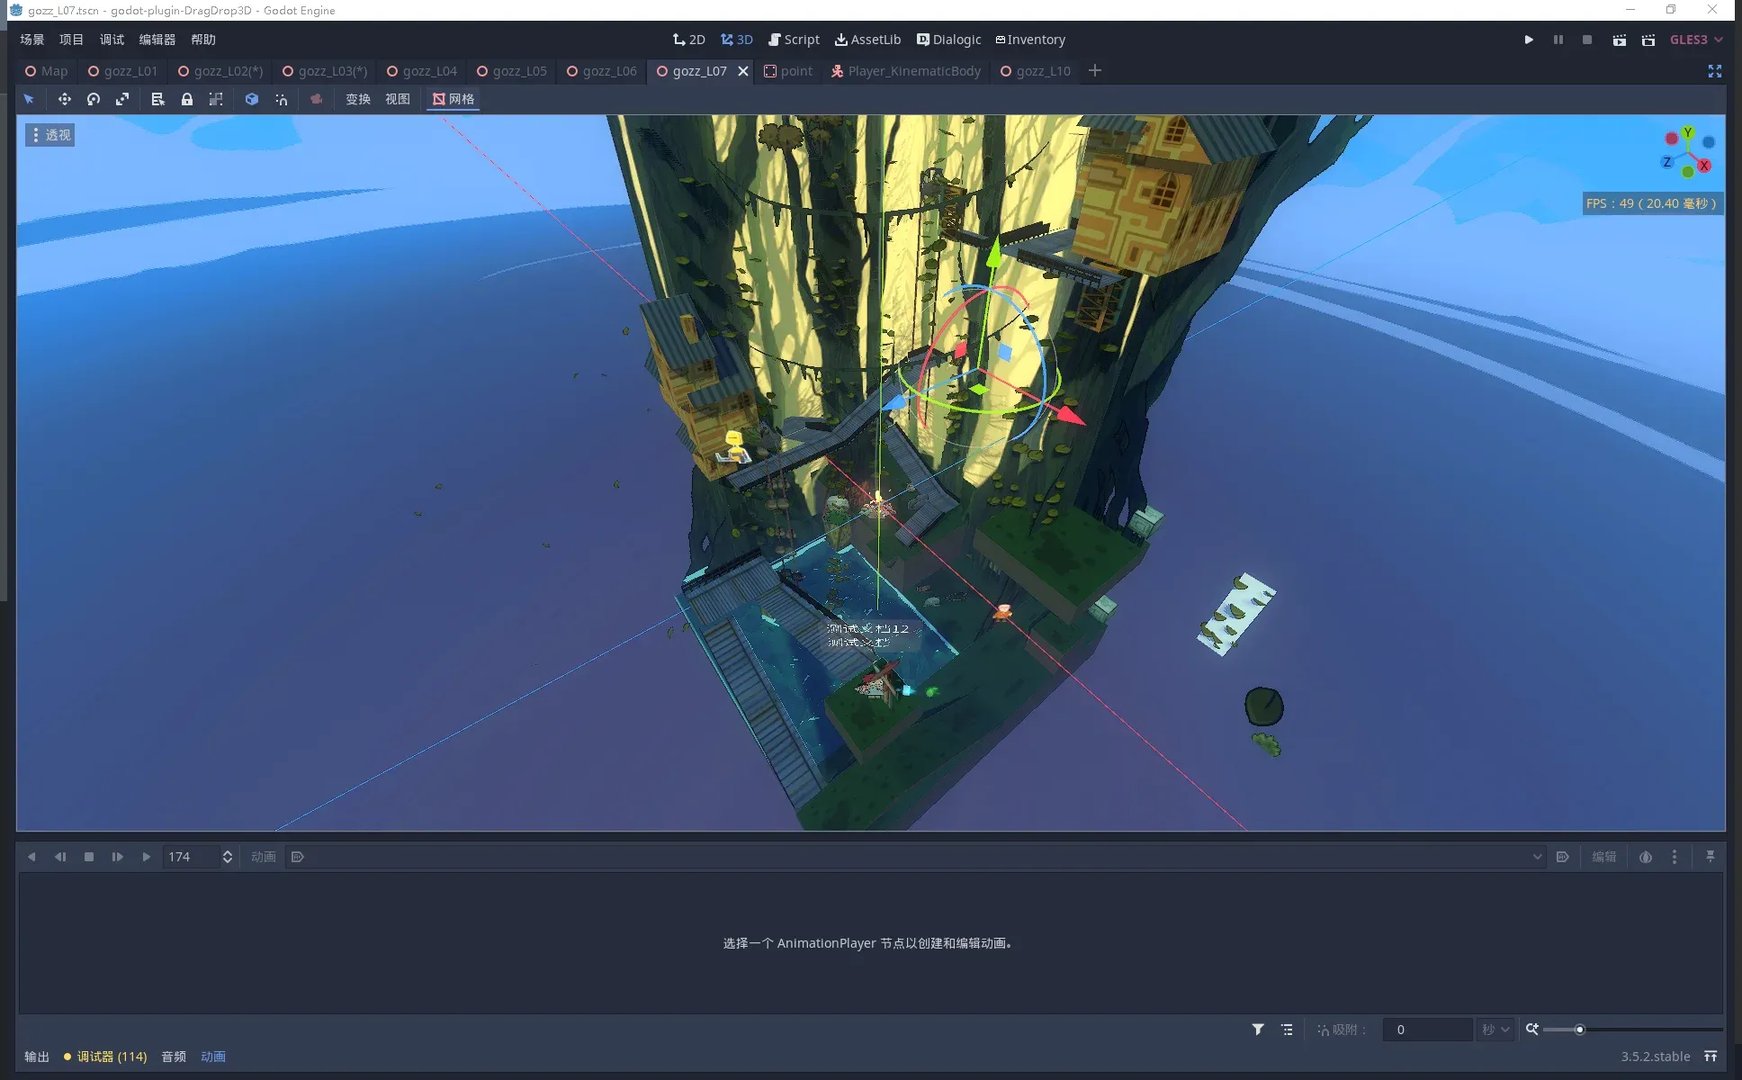Open the Script workspace
The height and width of the screenshot is (1080, 1742).
click(793, 40)
